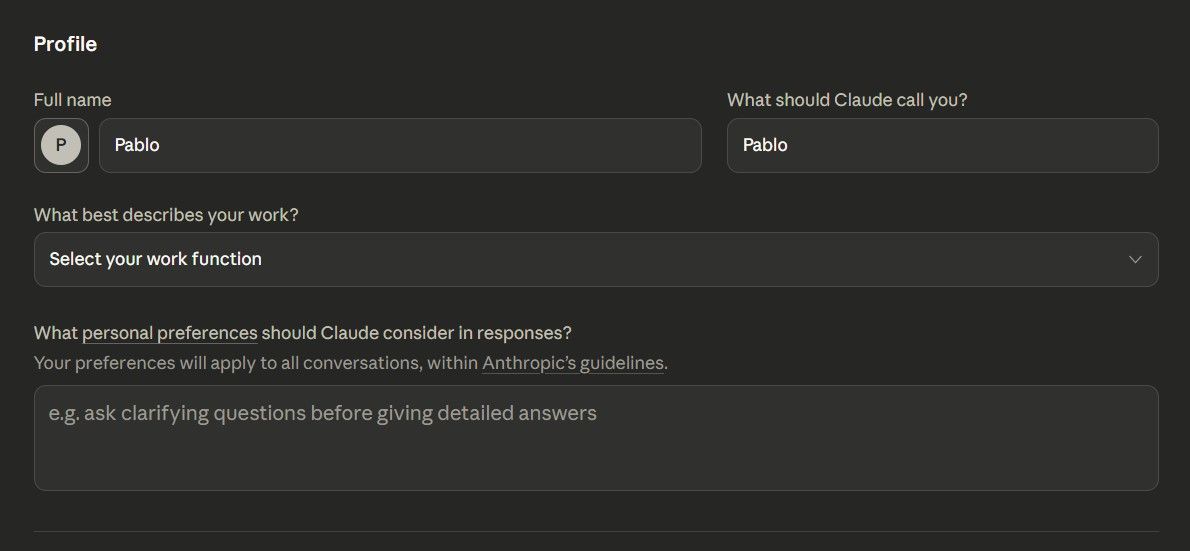This screenshot has height=551, width=1190.
Task: Open the "Anthropic's guidelines" link
Action: coord(573,363)
